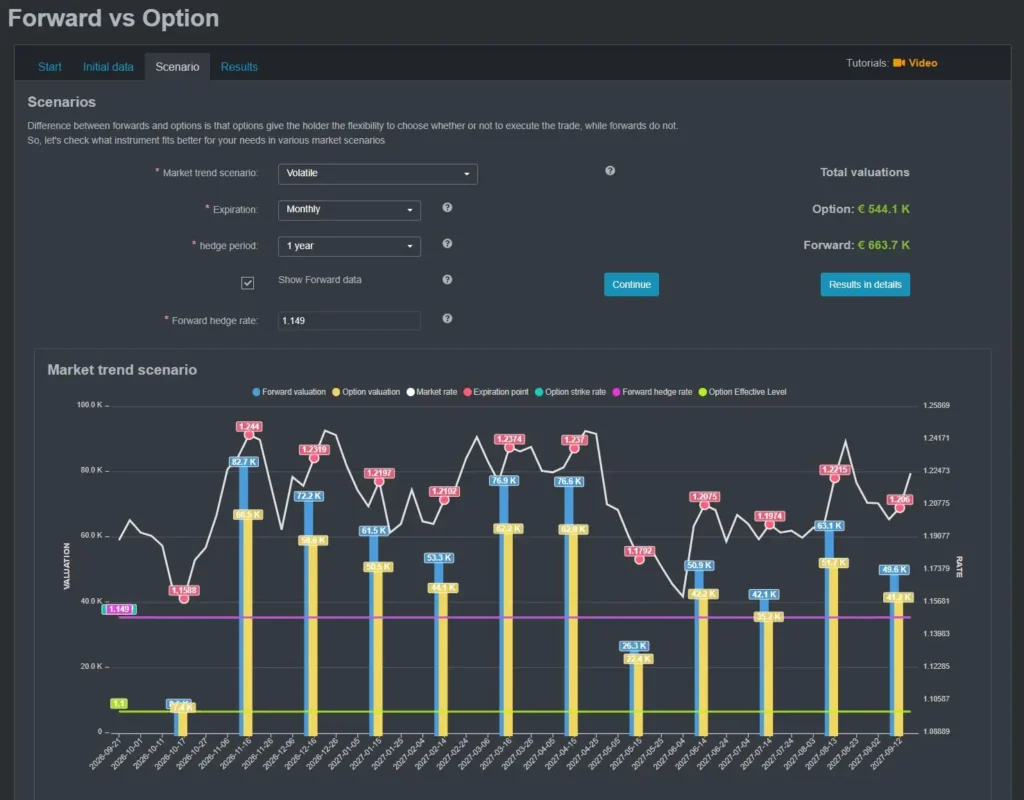The width and height of the screenshot is (1024, 800).
Task: Click the 82.7 K forward valuation label
Action: click(244, 462)
